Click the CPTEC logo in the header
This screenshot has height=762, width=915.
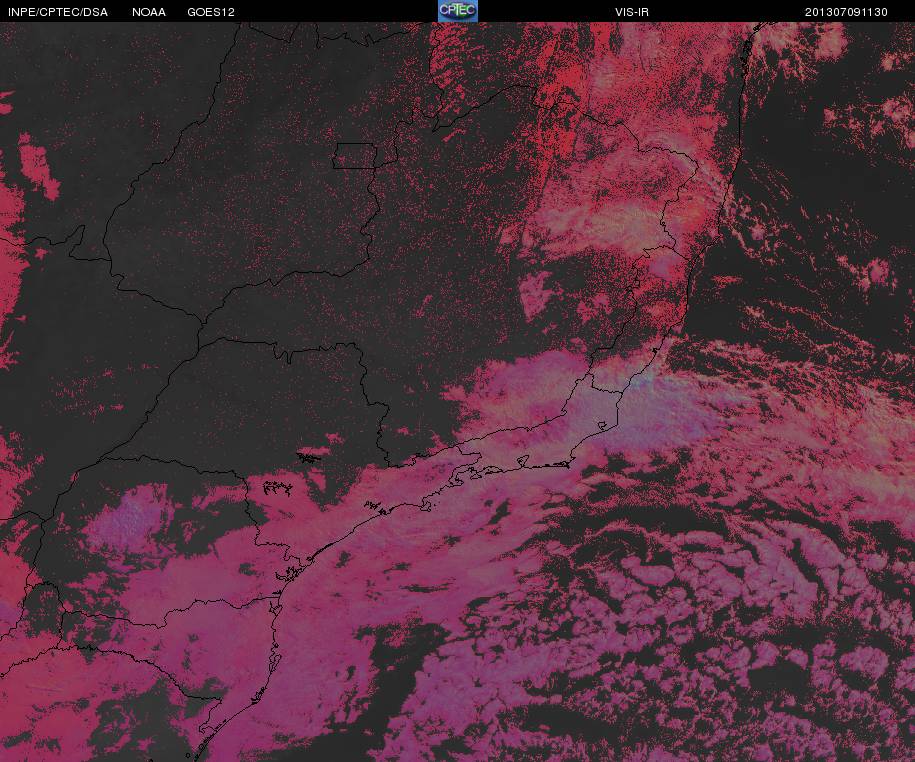(x=458, y=11)
